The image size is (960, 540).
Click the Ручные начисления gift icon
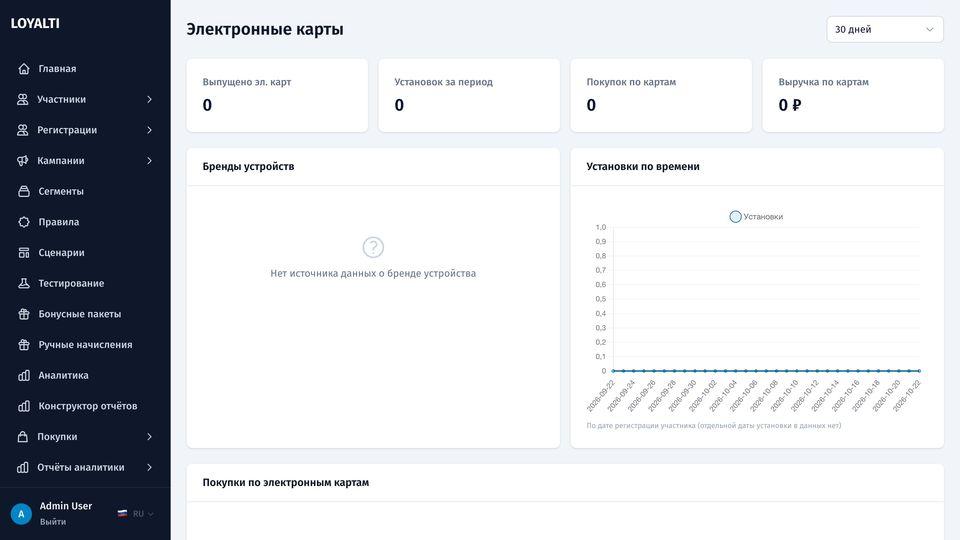24,344
